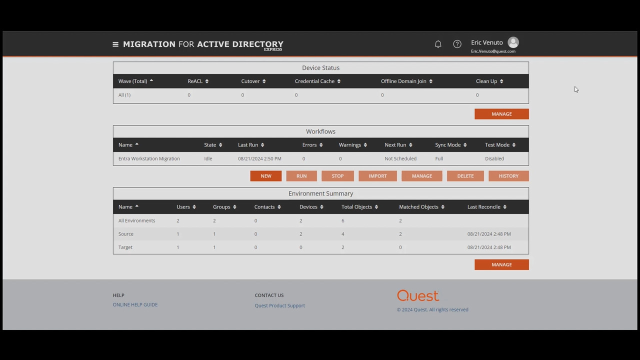Sort Workflows by Last Run

pos(251,145)
